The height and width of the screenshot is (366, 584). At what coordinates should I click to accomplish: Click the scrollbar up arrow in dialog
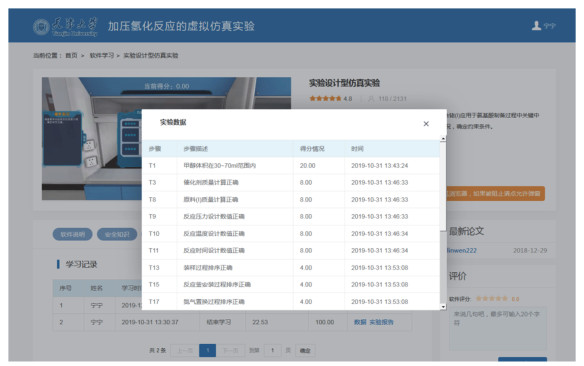pyautogui.click(x=443, y=139)
